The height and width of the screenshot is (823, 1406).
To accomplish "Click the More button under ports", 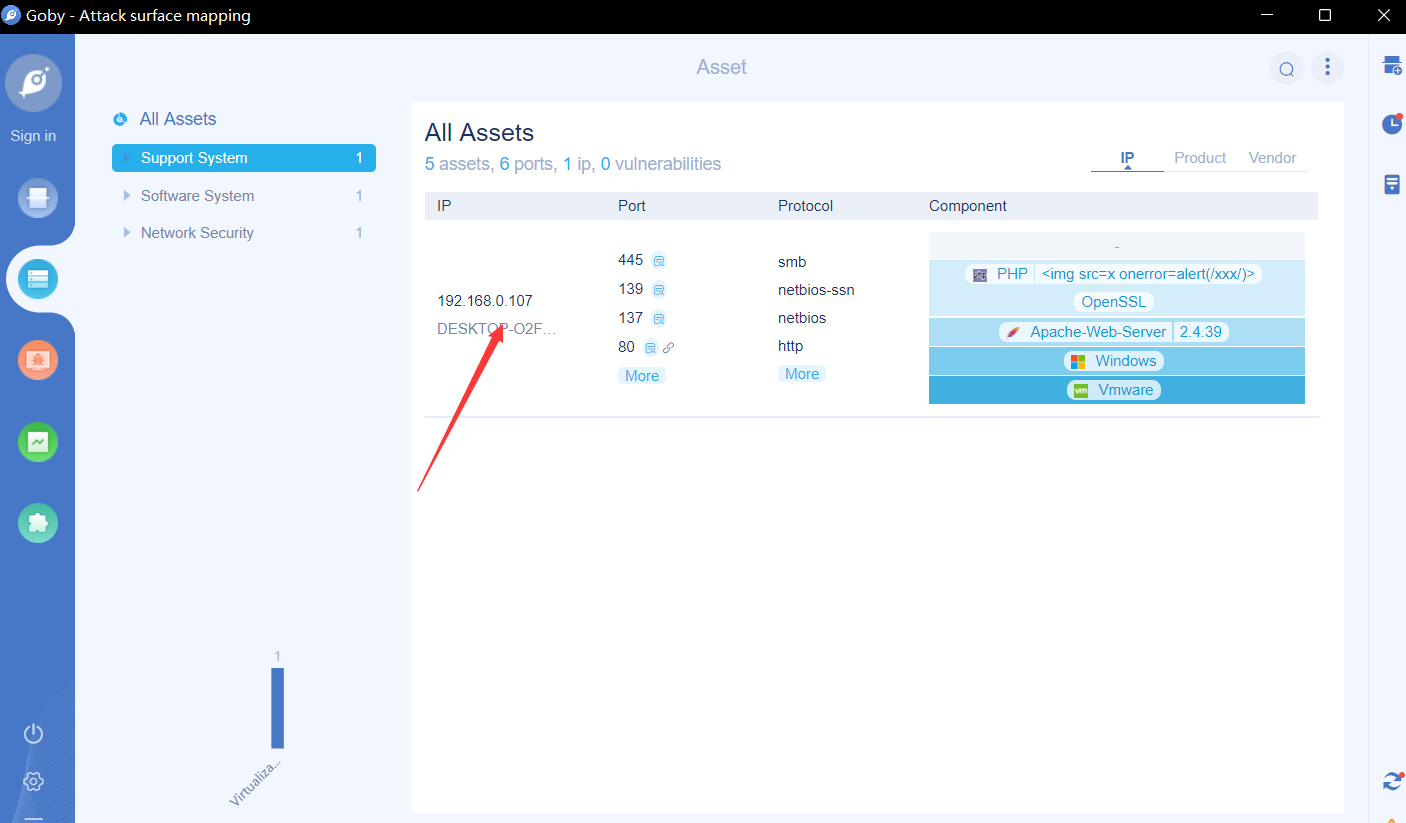I will pos(642,376).
